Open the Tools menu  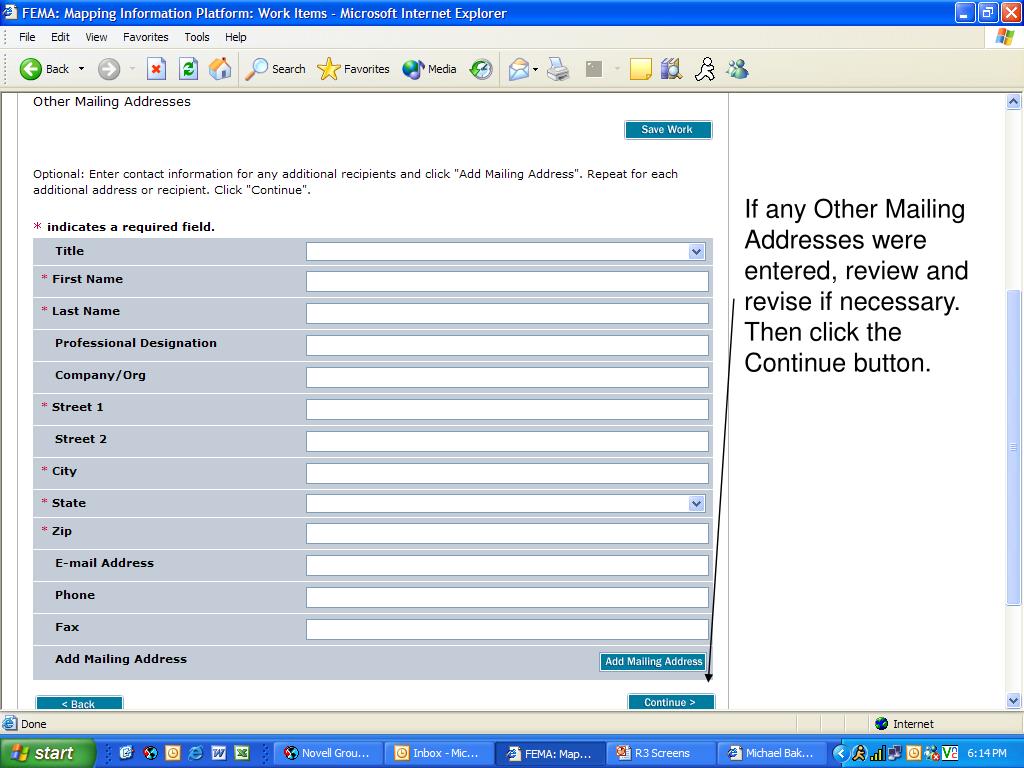click(x=197, y=37)
